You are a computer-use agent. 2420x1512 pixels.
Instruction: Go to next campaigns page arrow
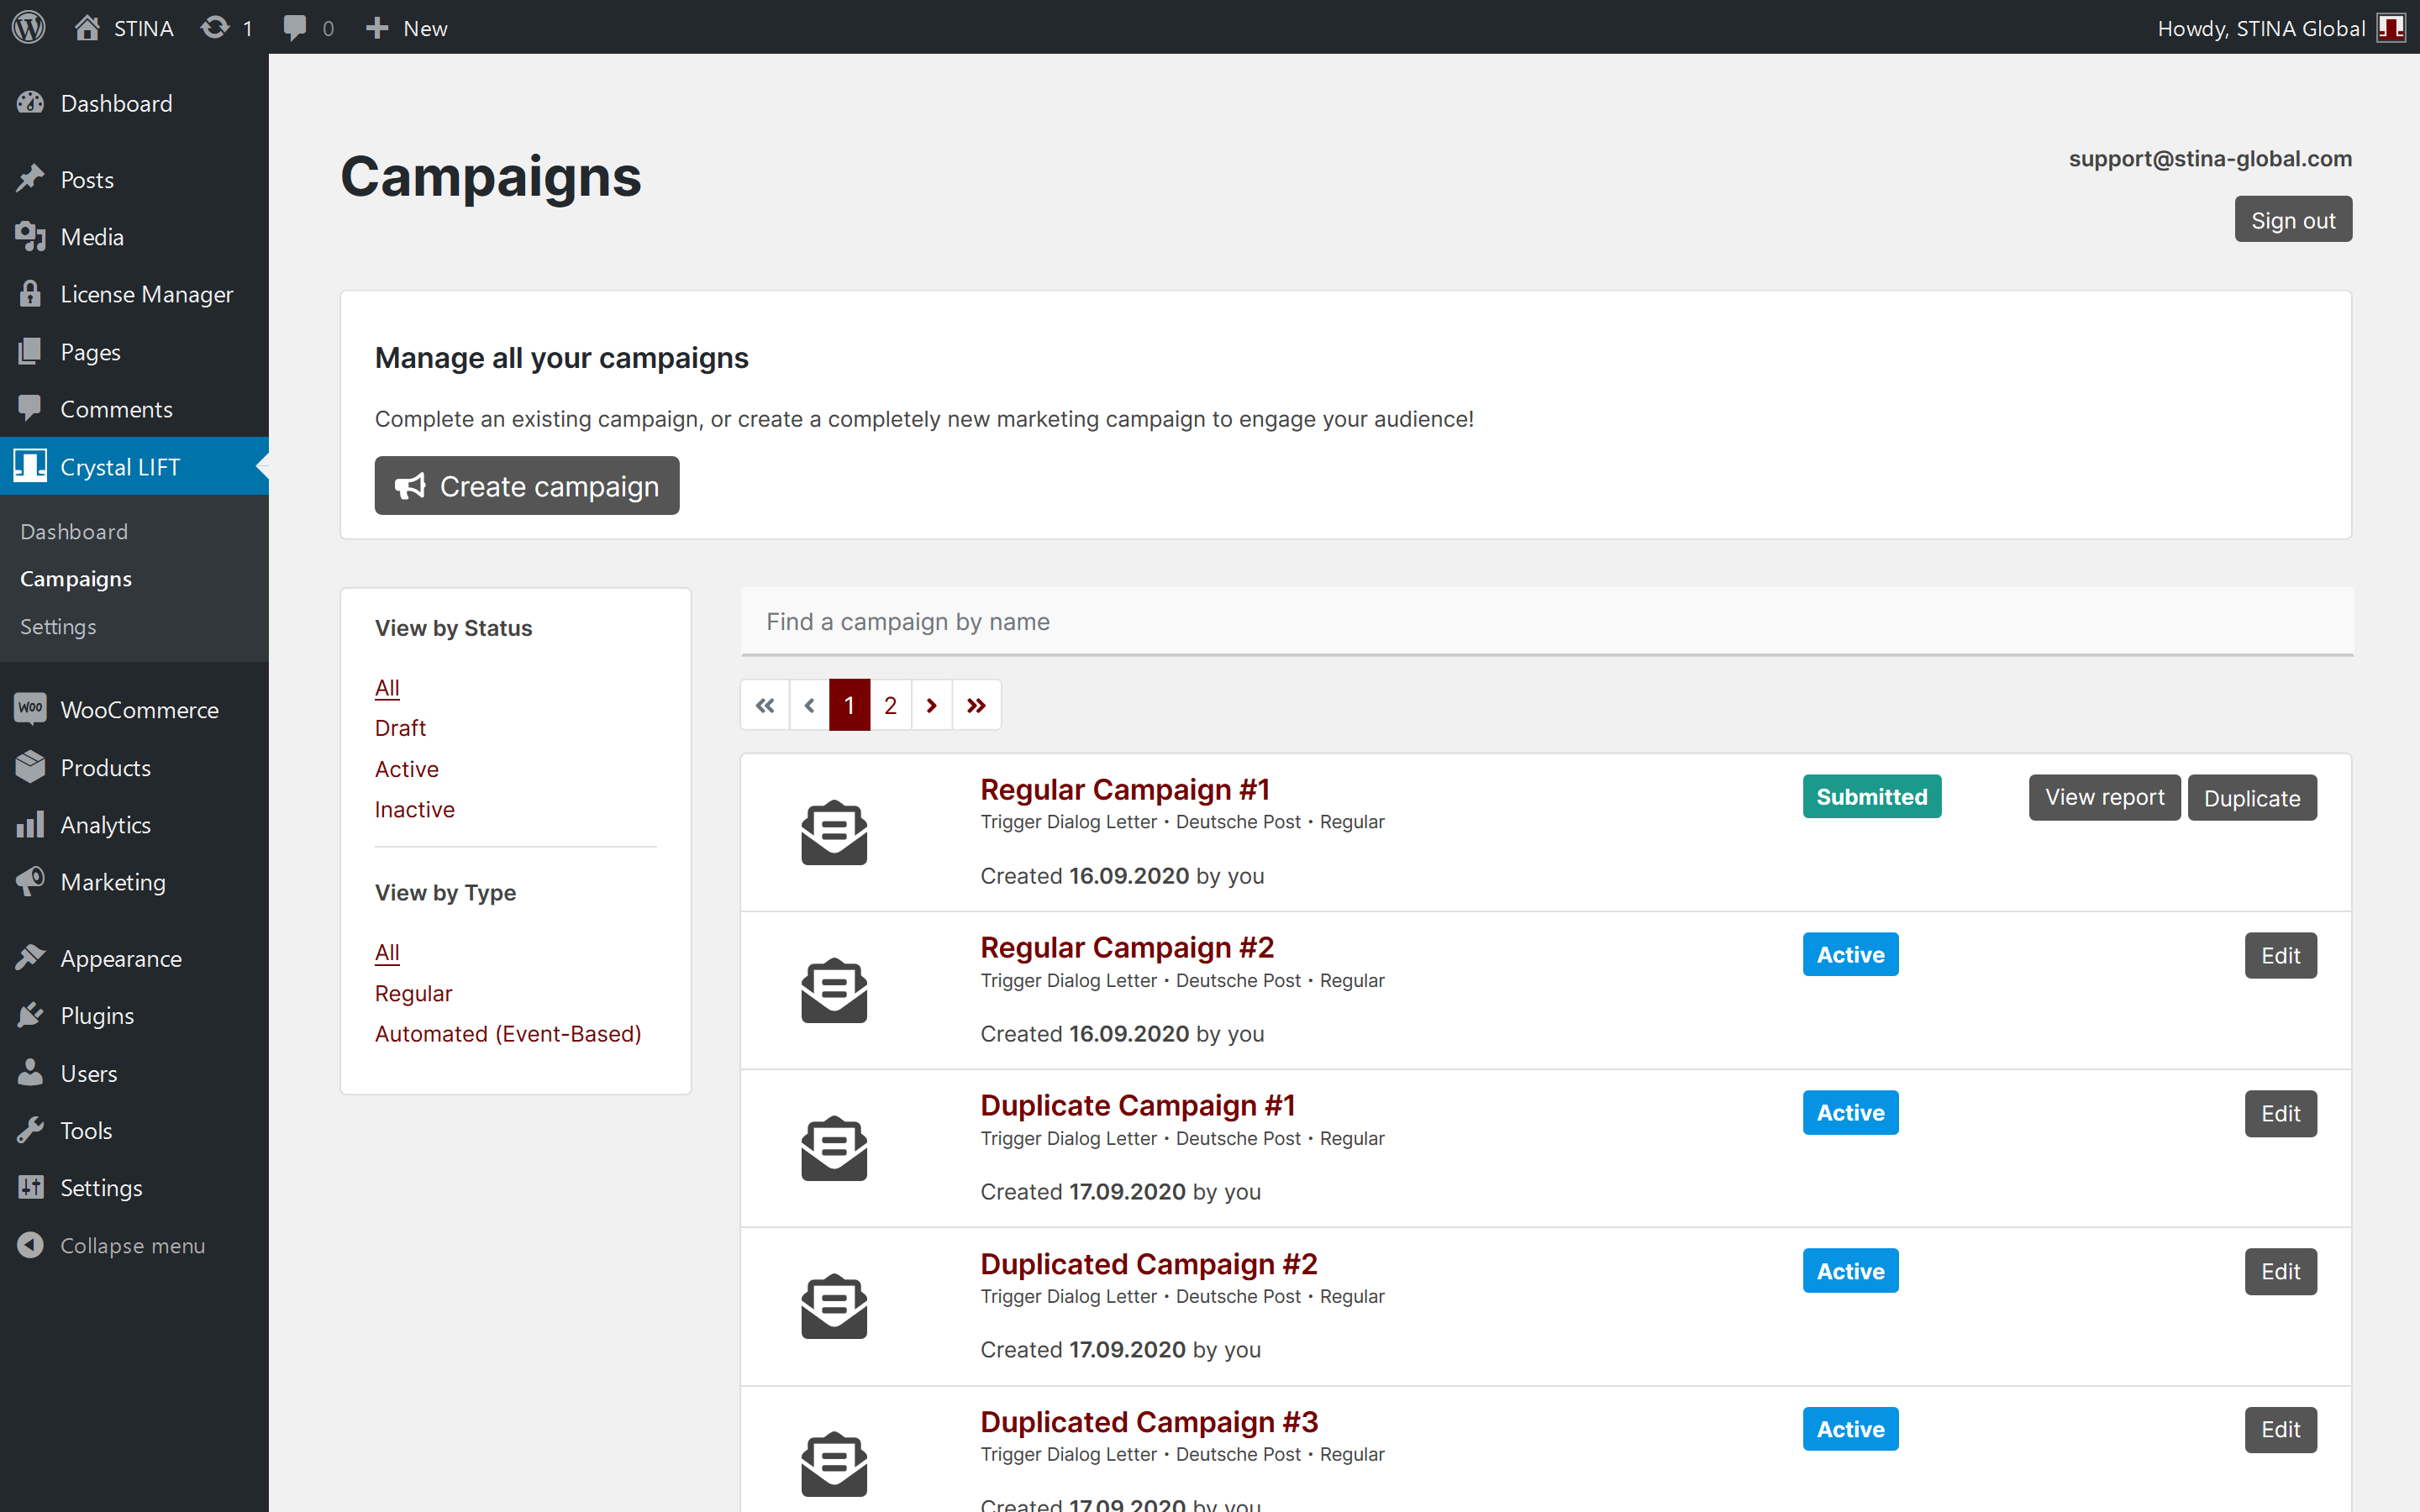(931, 705)
